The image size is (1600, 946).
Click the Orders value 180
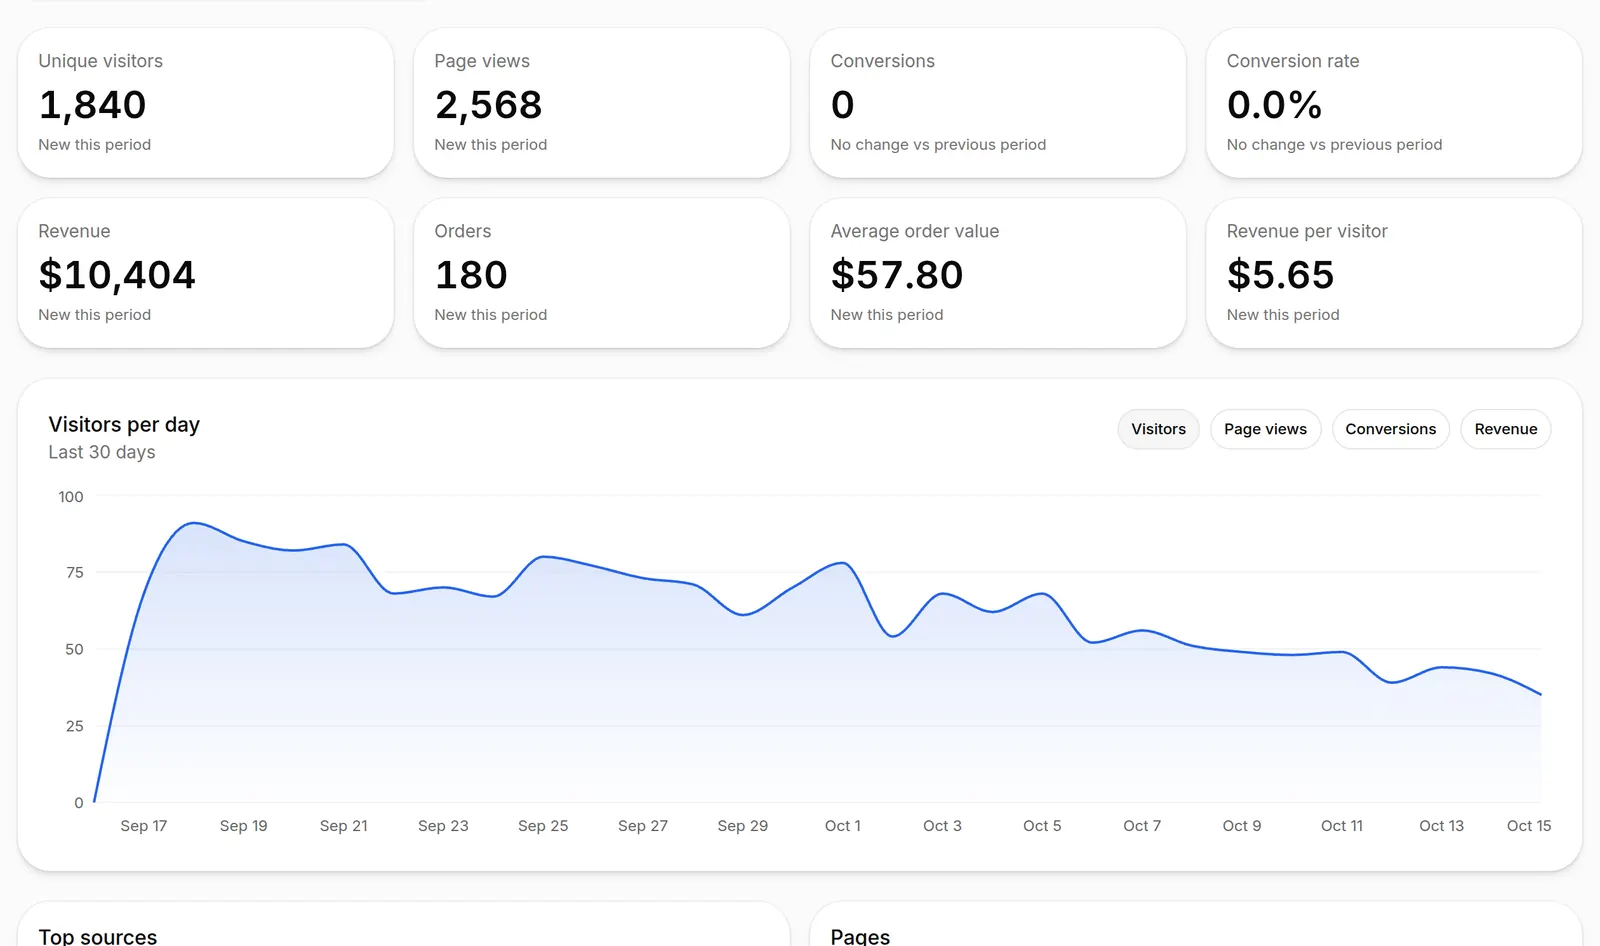[471, 275]
